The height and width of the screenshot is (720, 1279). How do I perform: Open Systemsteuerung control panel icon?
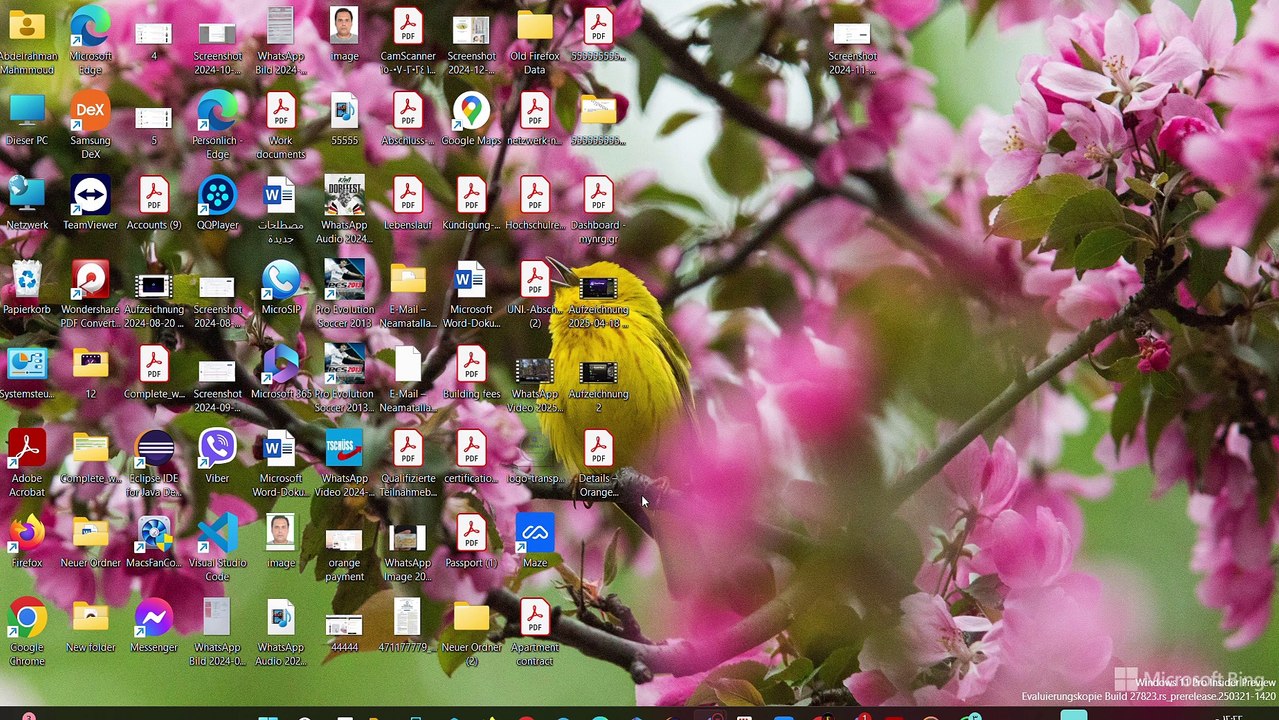pyautogui.click(x=27, y=372)
